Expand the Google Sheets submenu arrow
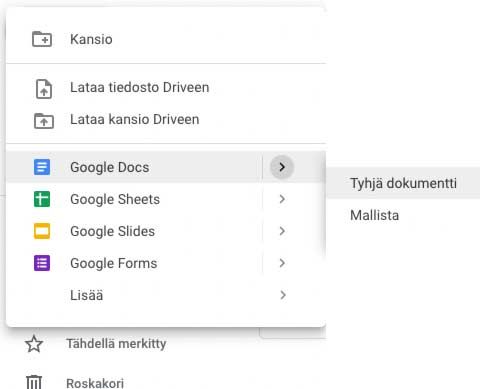 [282, 199]
